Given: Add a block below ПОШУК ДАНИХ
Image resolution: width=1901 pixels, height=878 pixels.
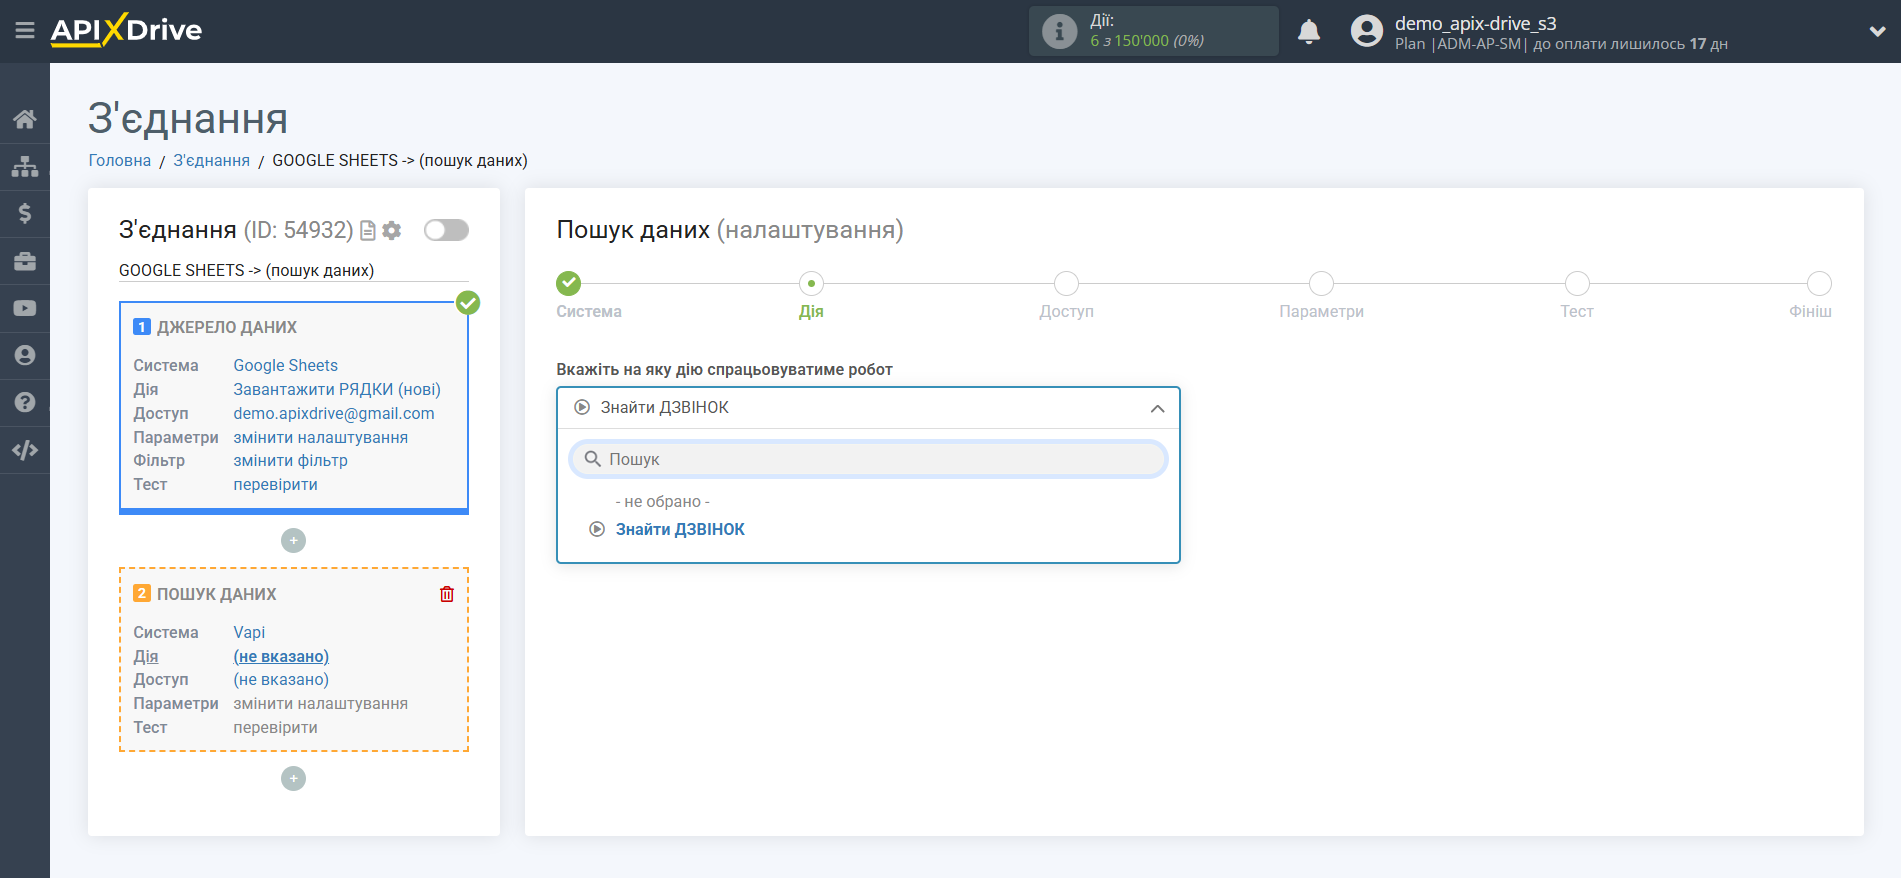Looking at the screenshot, I should [x=293, y=779].
